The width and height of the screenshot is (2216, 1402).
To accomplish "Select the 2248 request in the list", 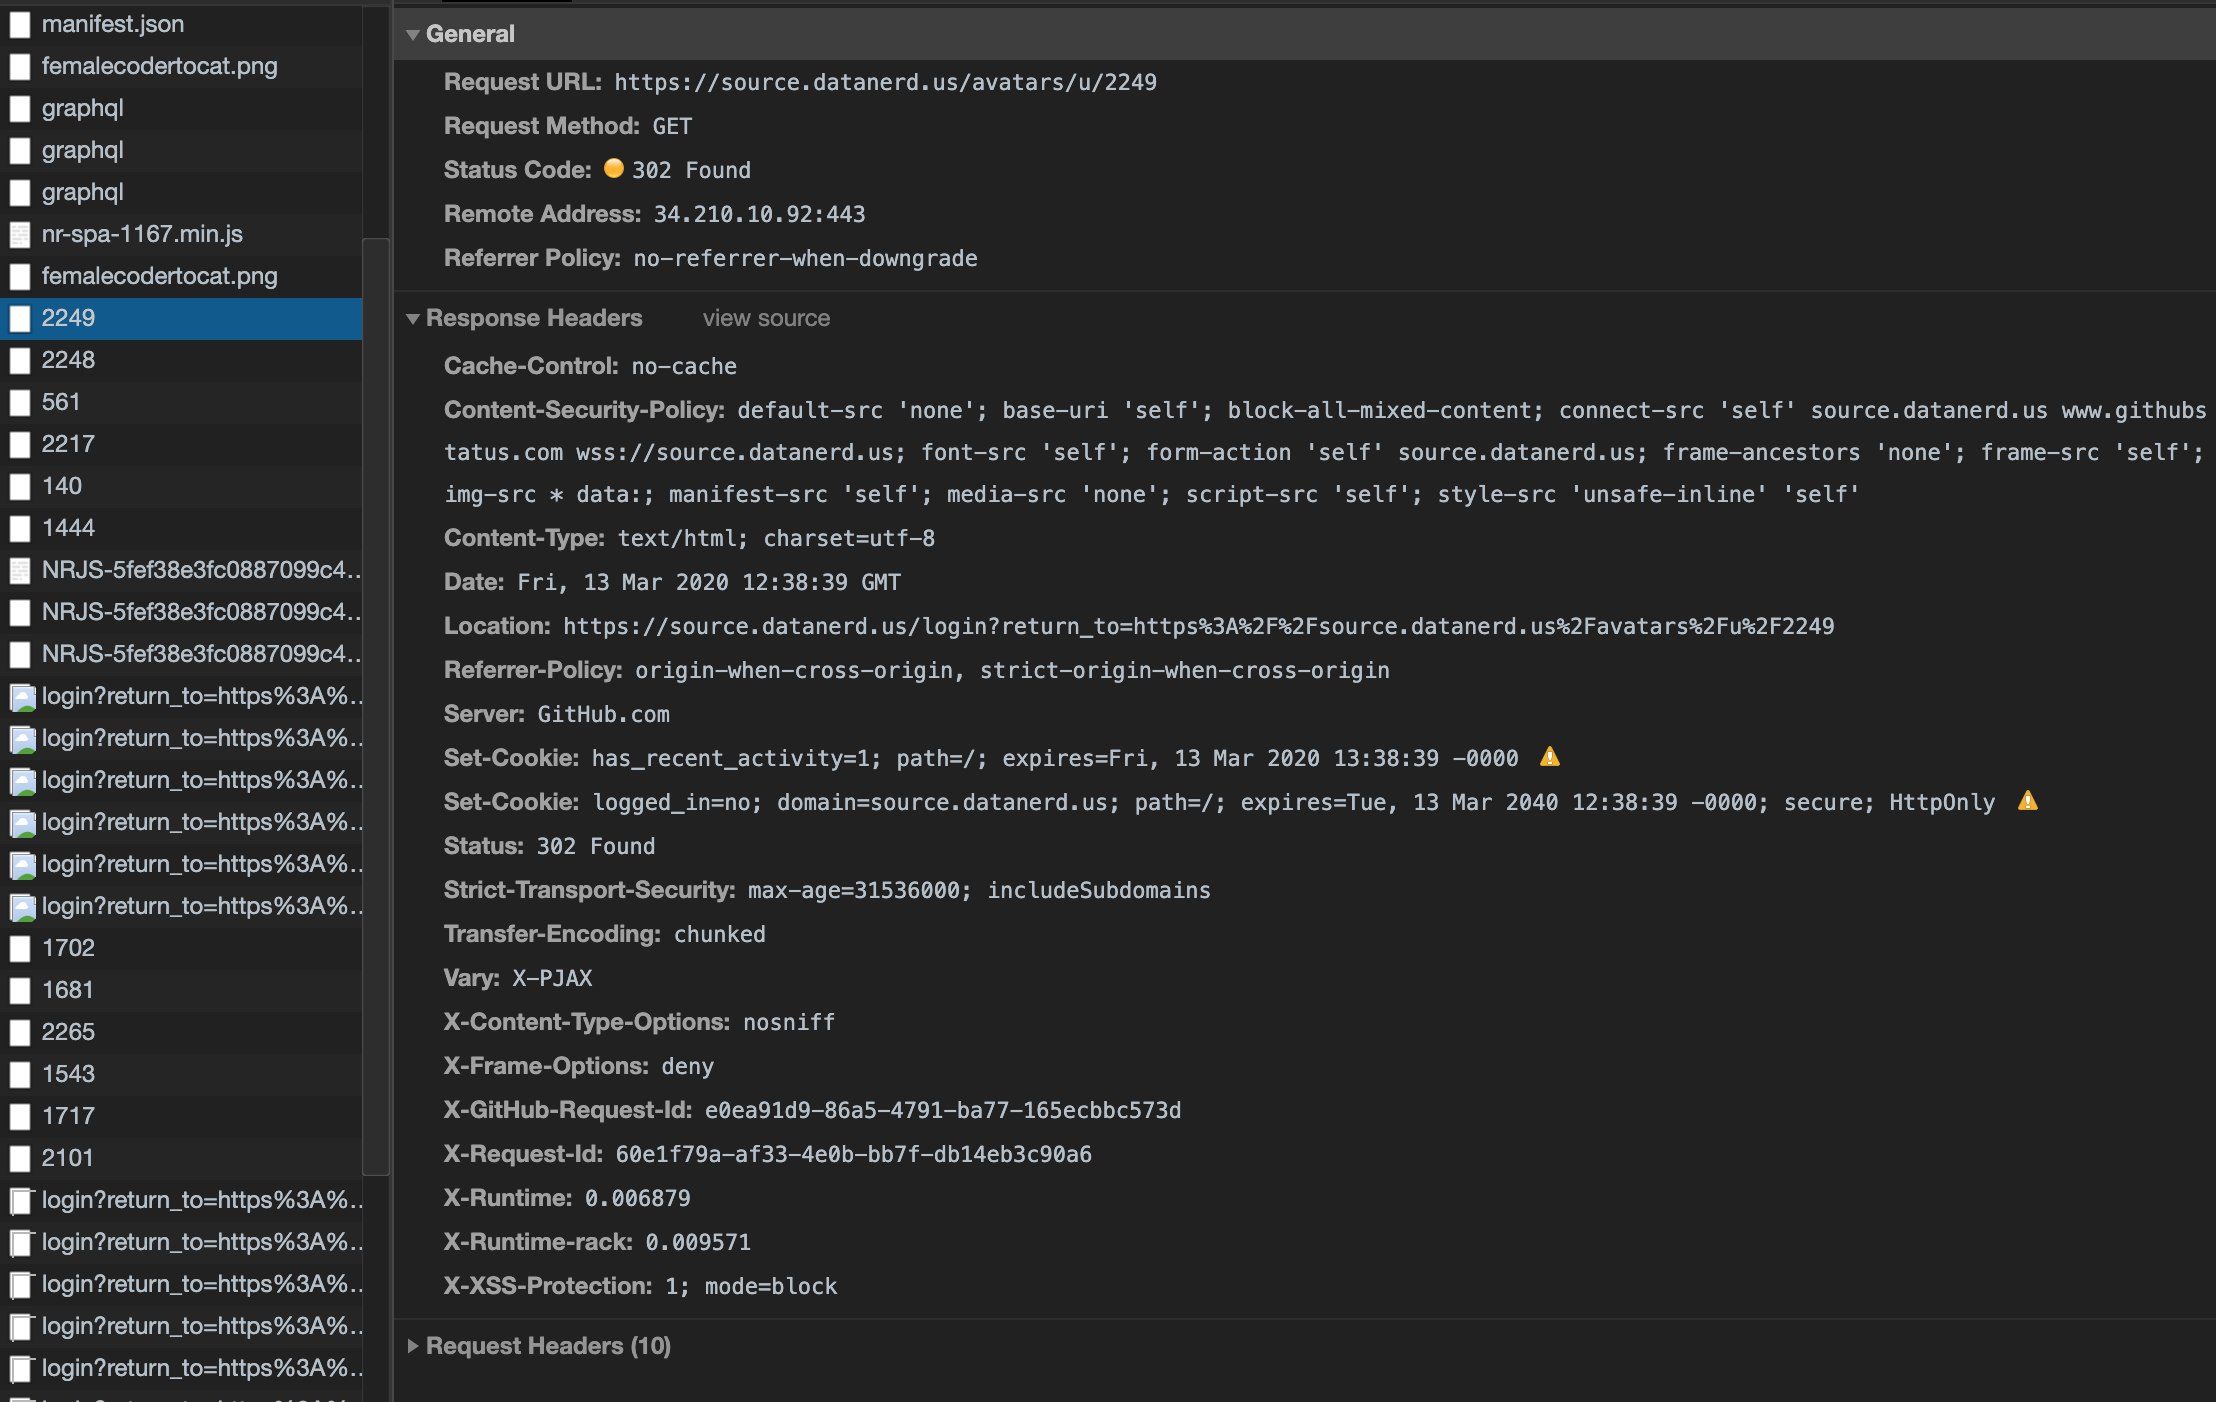I will click(x=70, y=360).
